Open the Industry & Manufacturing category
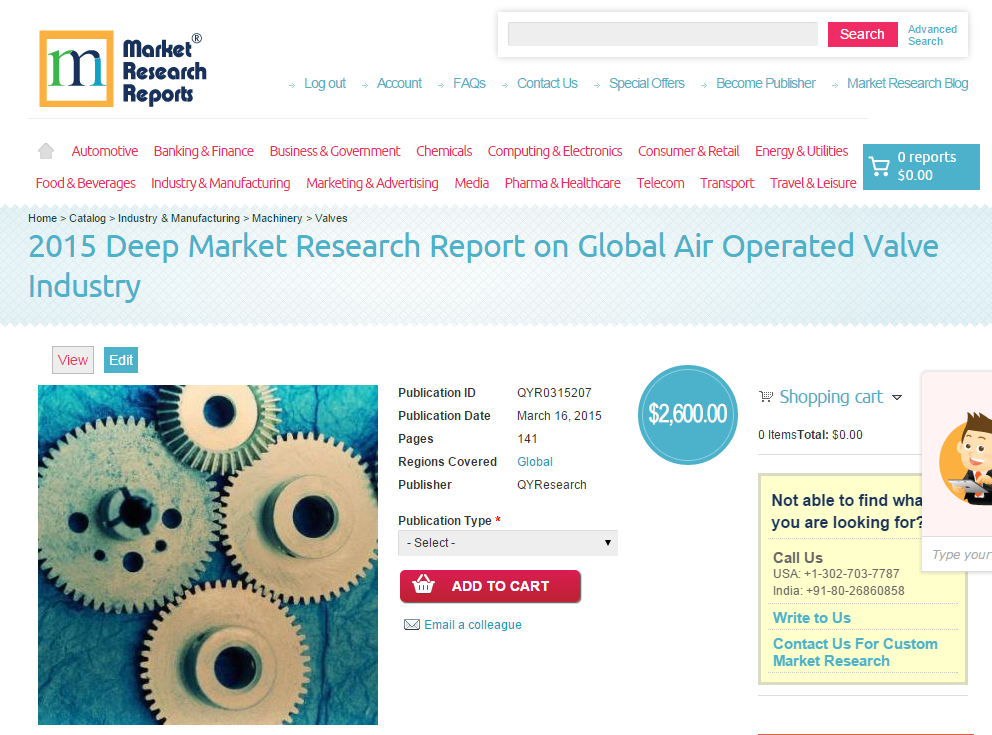Image resolution: width=992 pixels, height=735 pixels. click(220, 183)
